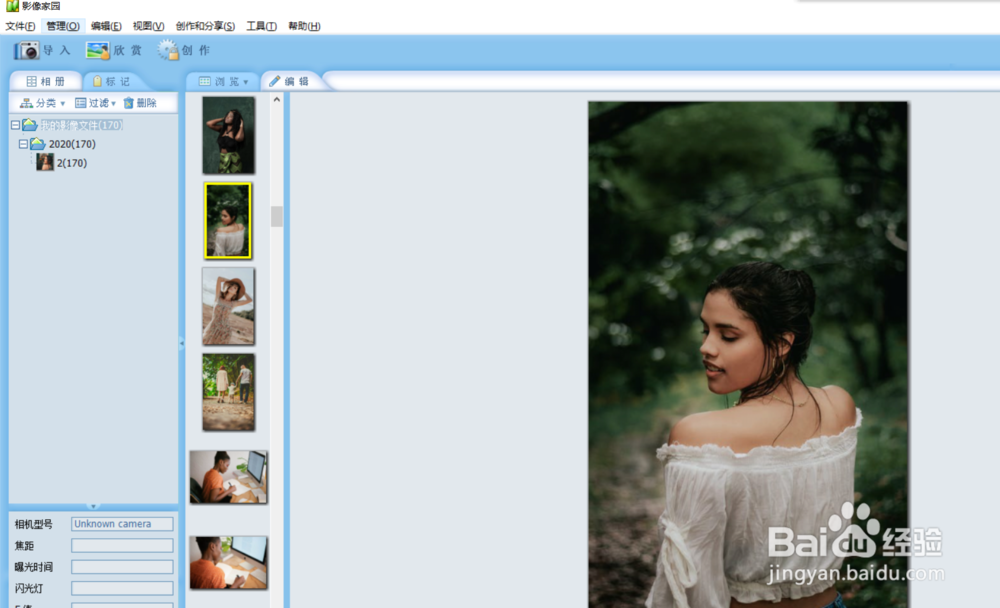The image size is (1000, 608).
Task: Click the thumbnail strip scrollbar handle
Action: tap(277, 216)
